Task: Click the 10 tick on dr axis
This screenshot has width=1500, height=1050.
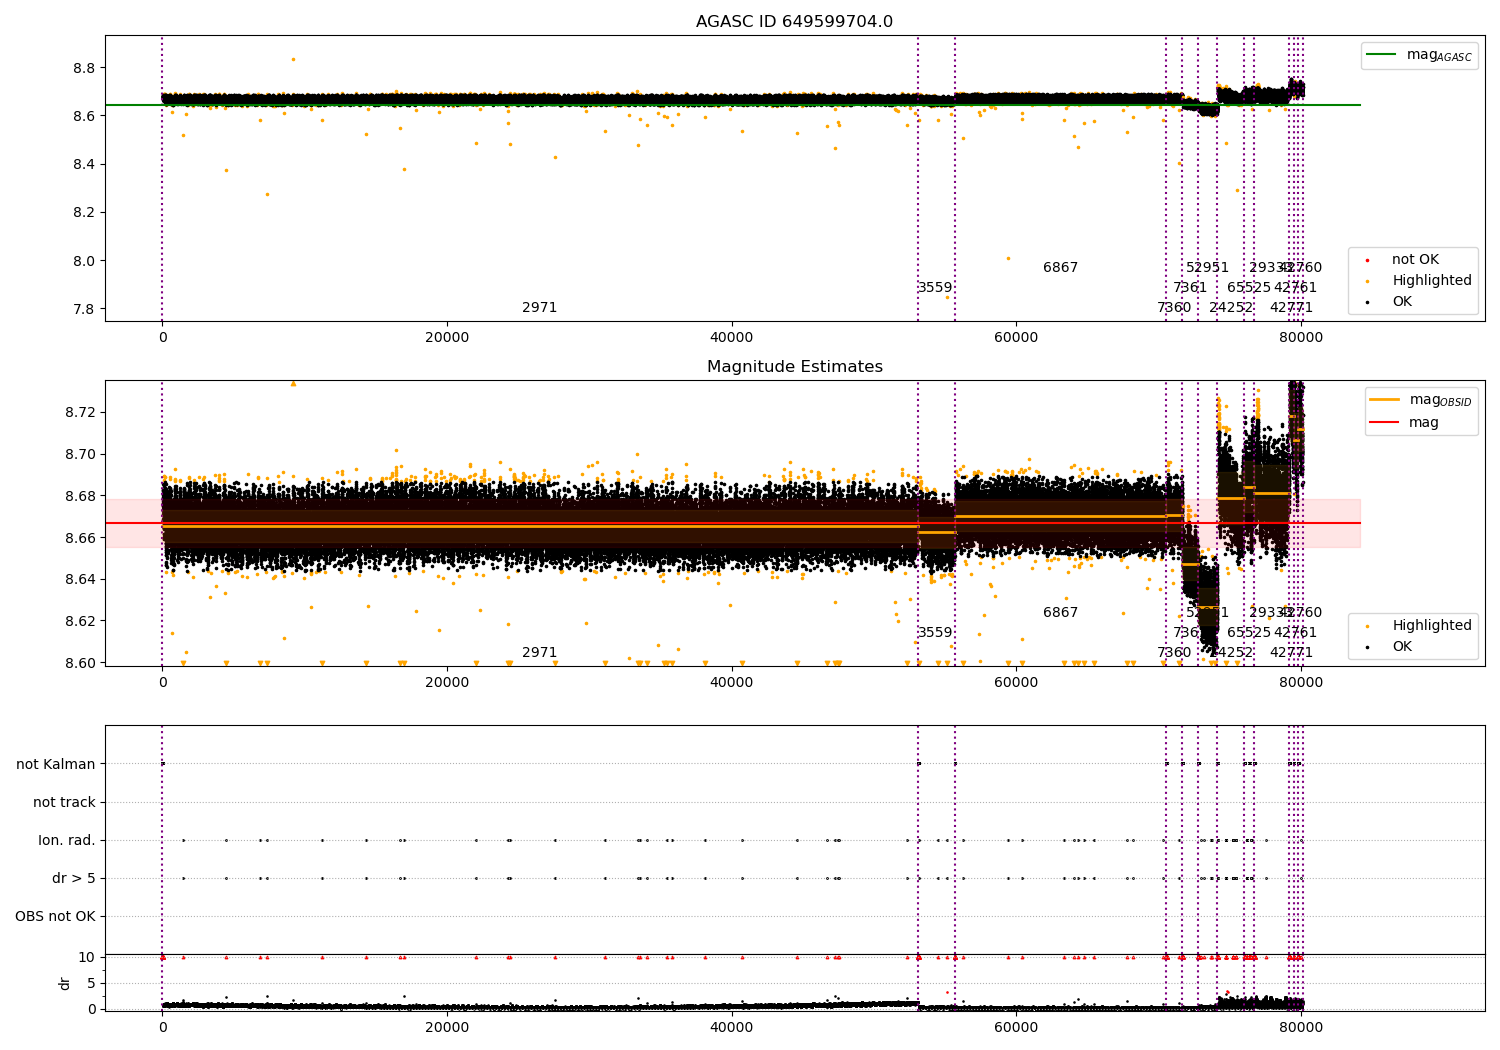Action: [87, 957]
